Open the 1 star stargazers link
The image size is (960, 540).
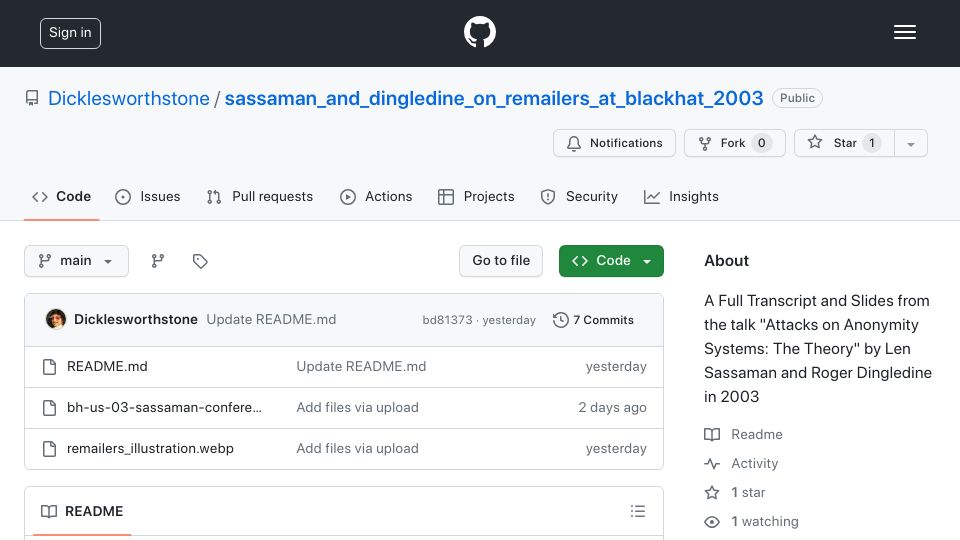735,493
